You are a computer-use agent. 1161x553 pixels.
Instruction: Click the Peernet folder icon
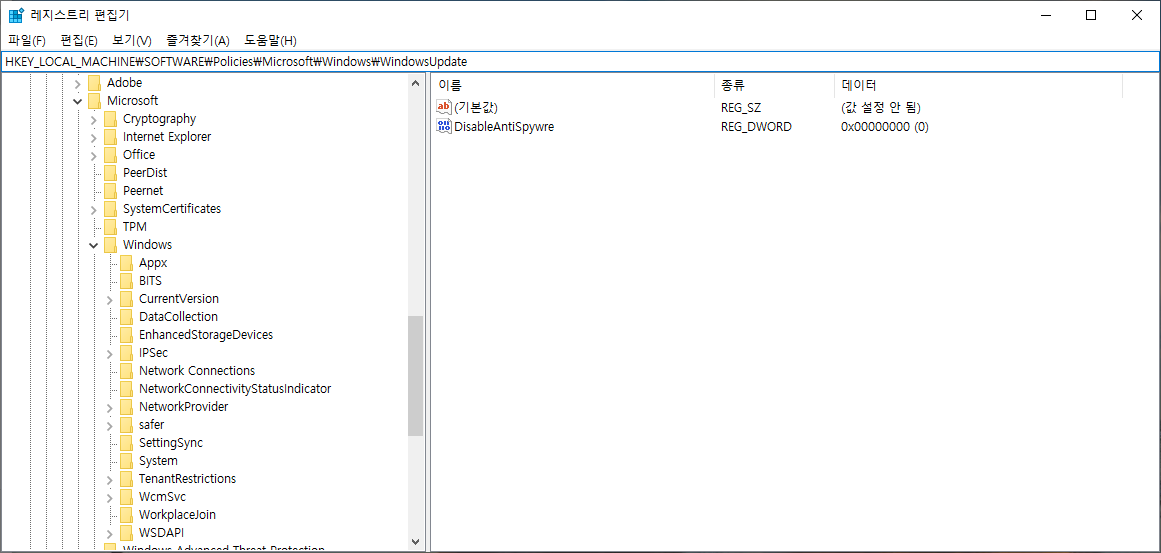point(110,191)
